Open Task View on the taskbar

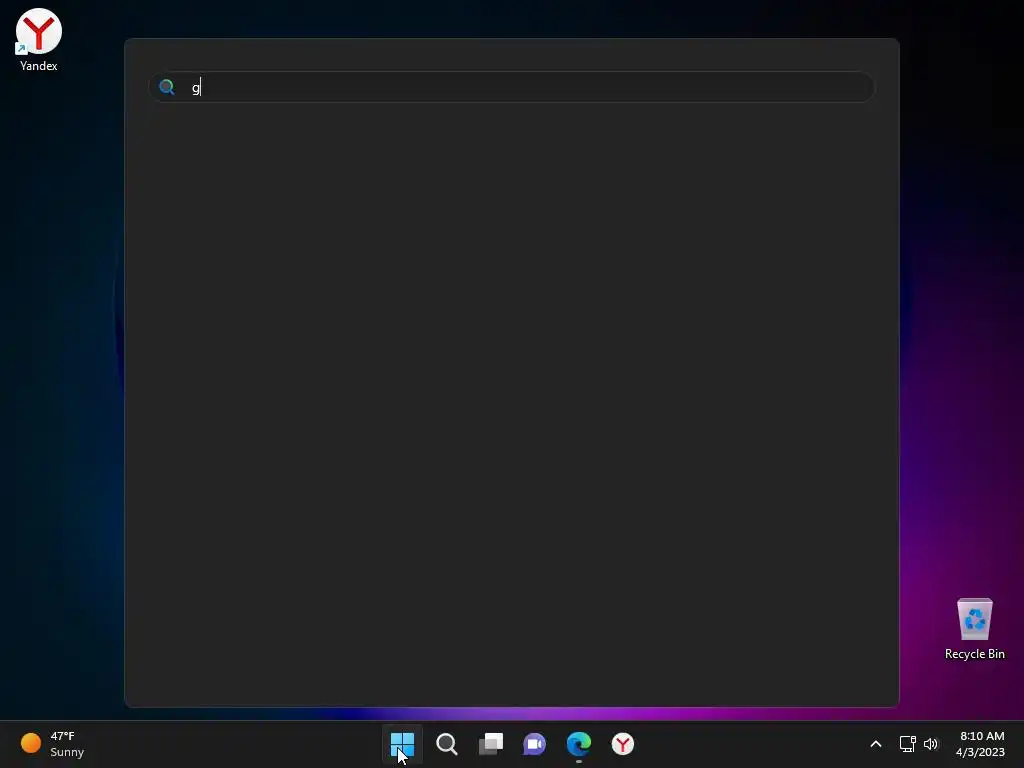click(x=490, y=744)
